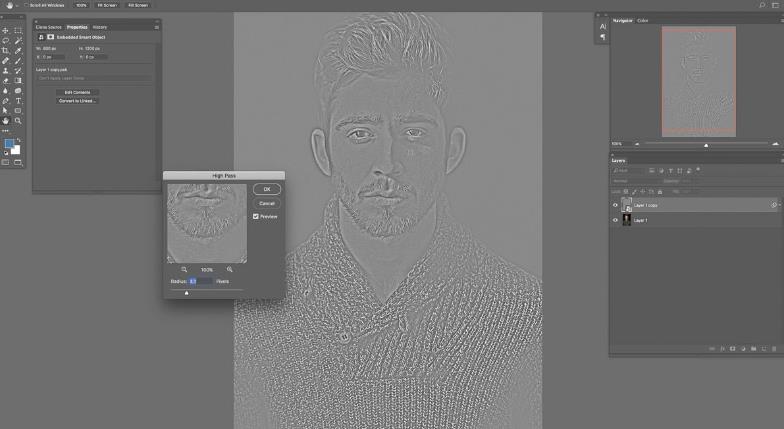Switch to the Color tab

click(x=642, y=20)
